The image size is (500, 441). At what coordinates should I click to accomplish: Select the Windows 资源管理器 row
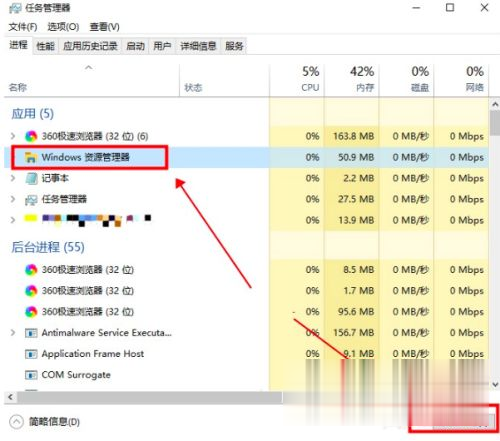pos(247,157)
